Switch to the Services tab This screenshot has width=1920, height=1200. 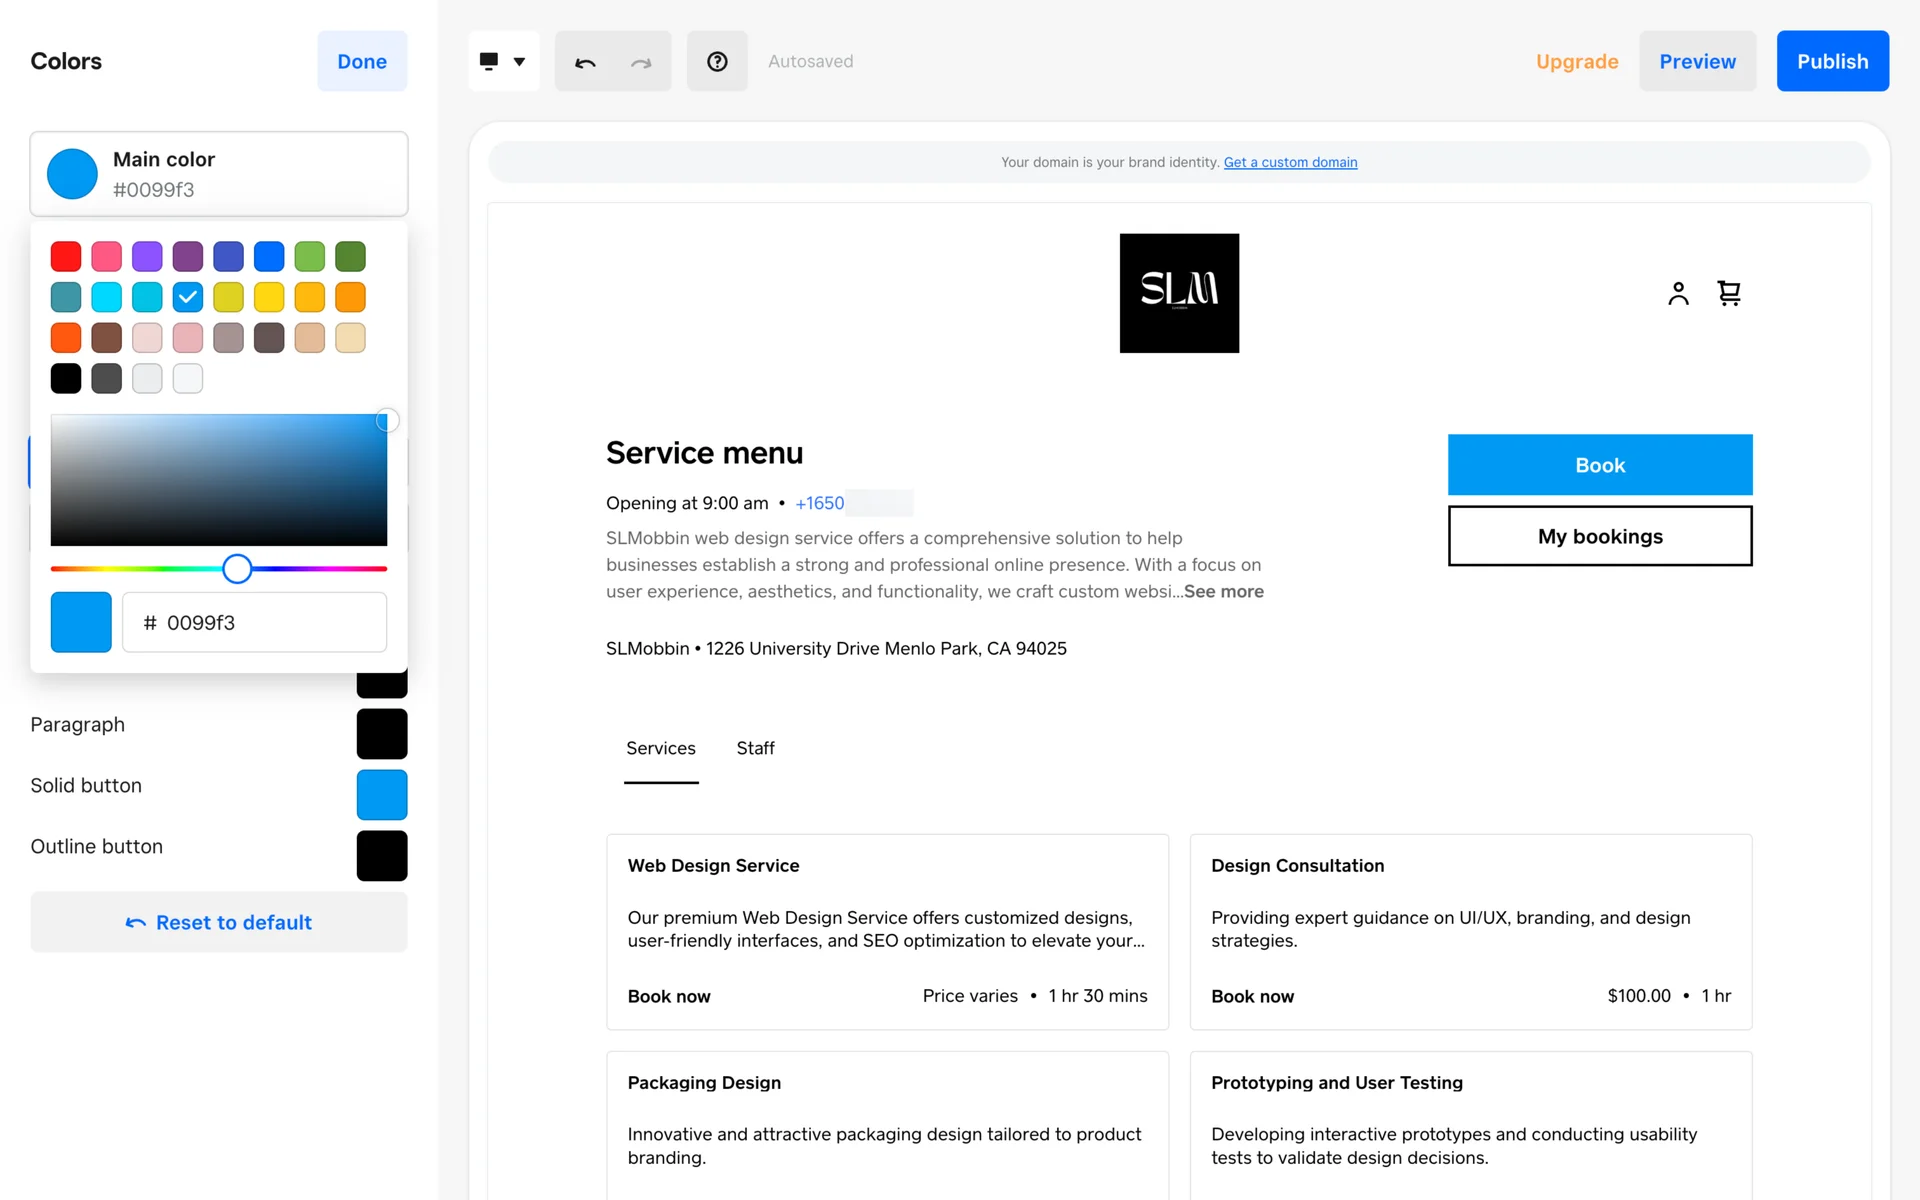click(x=660, y=748)
